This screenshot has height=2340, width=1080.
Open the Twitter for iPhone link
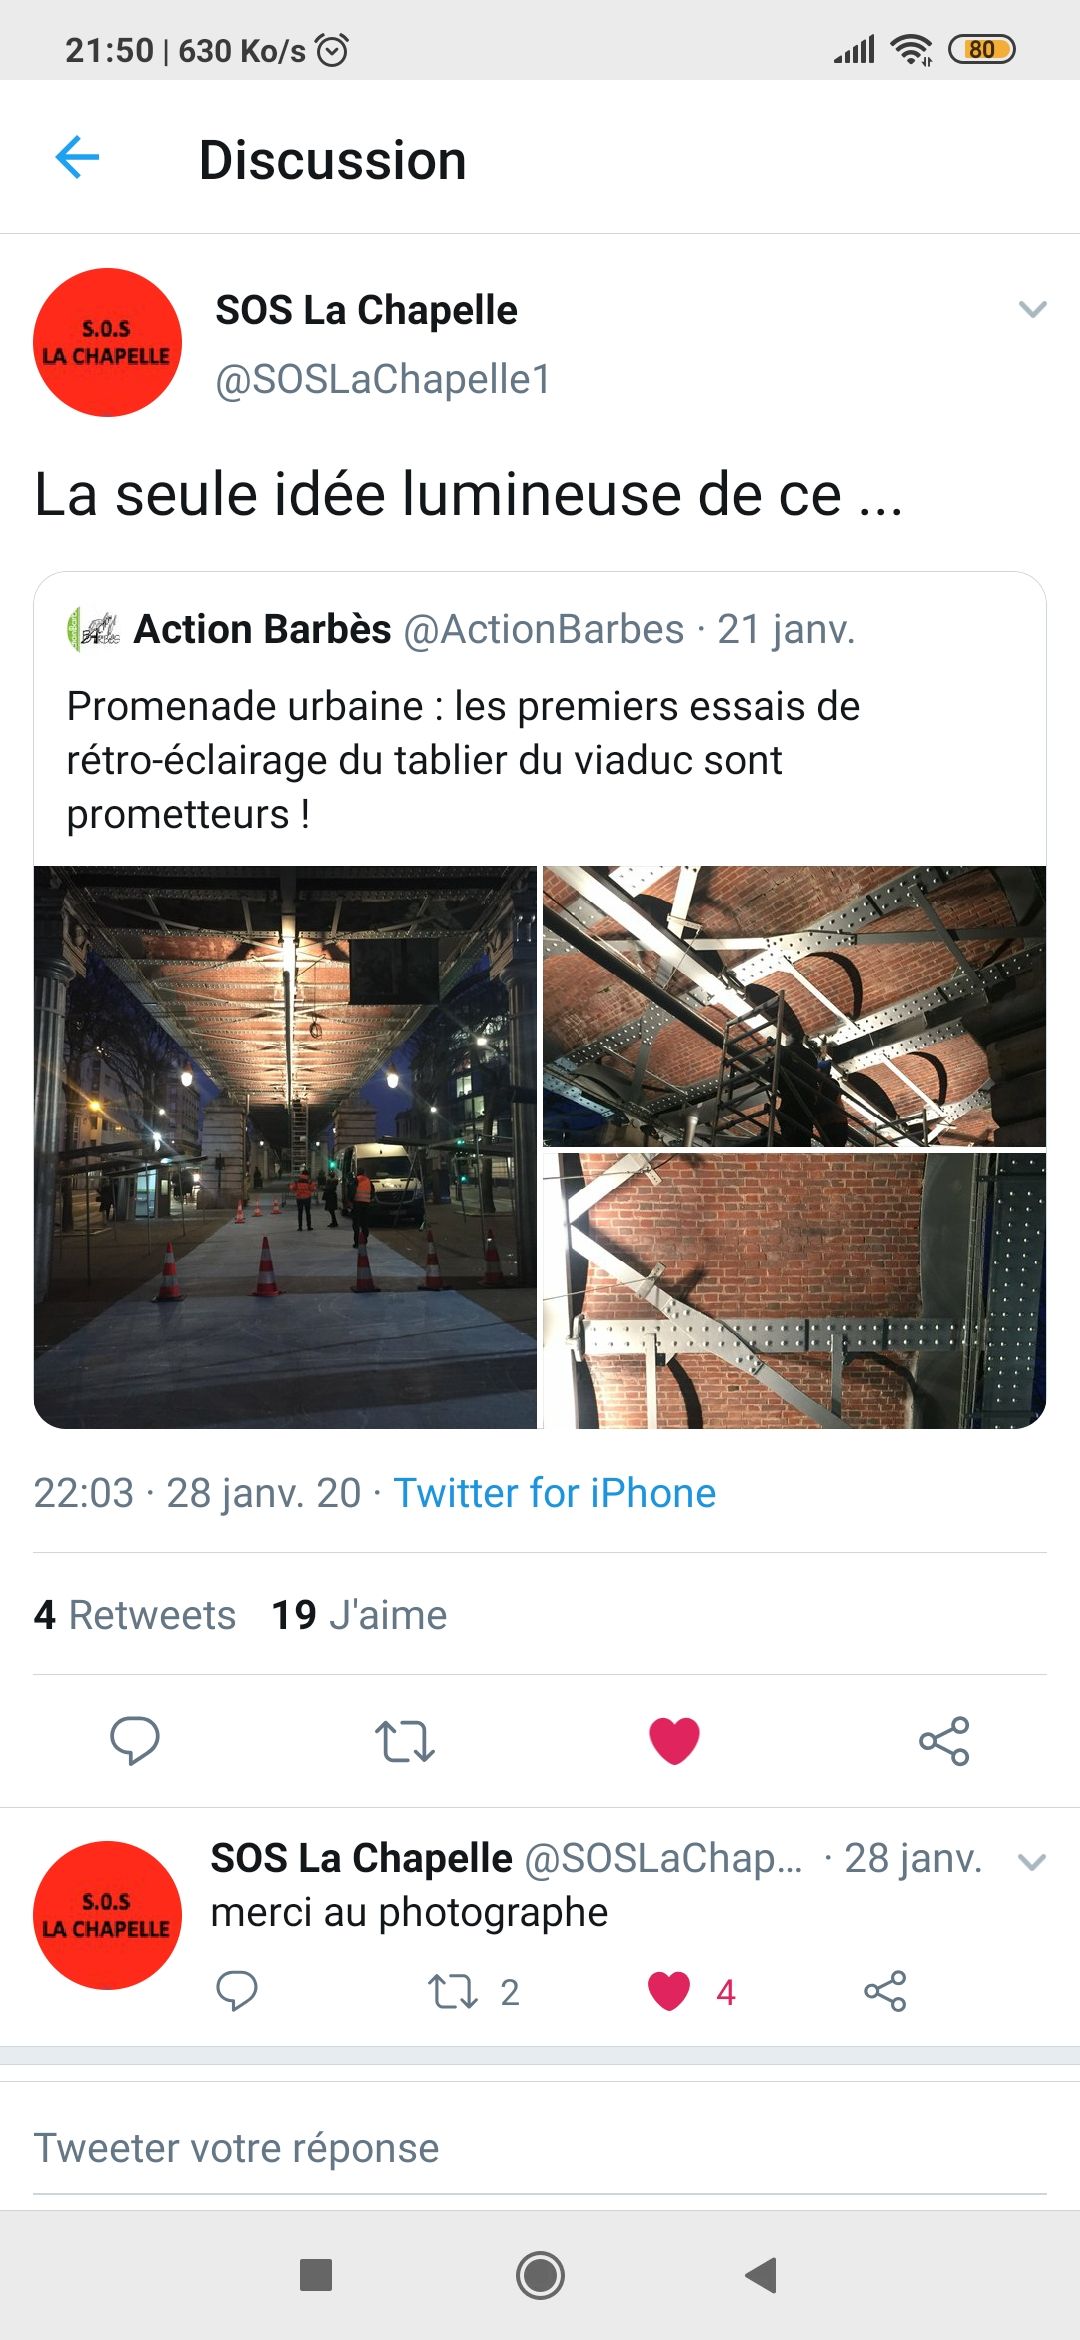[555, 1493]
